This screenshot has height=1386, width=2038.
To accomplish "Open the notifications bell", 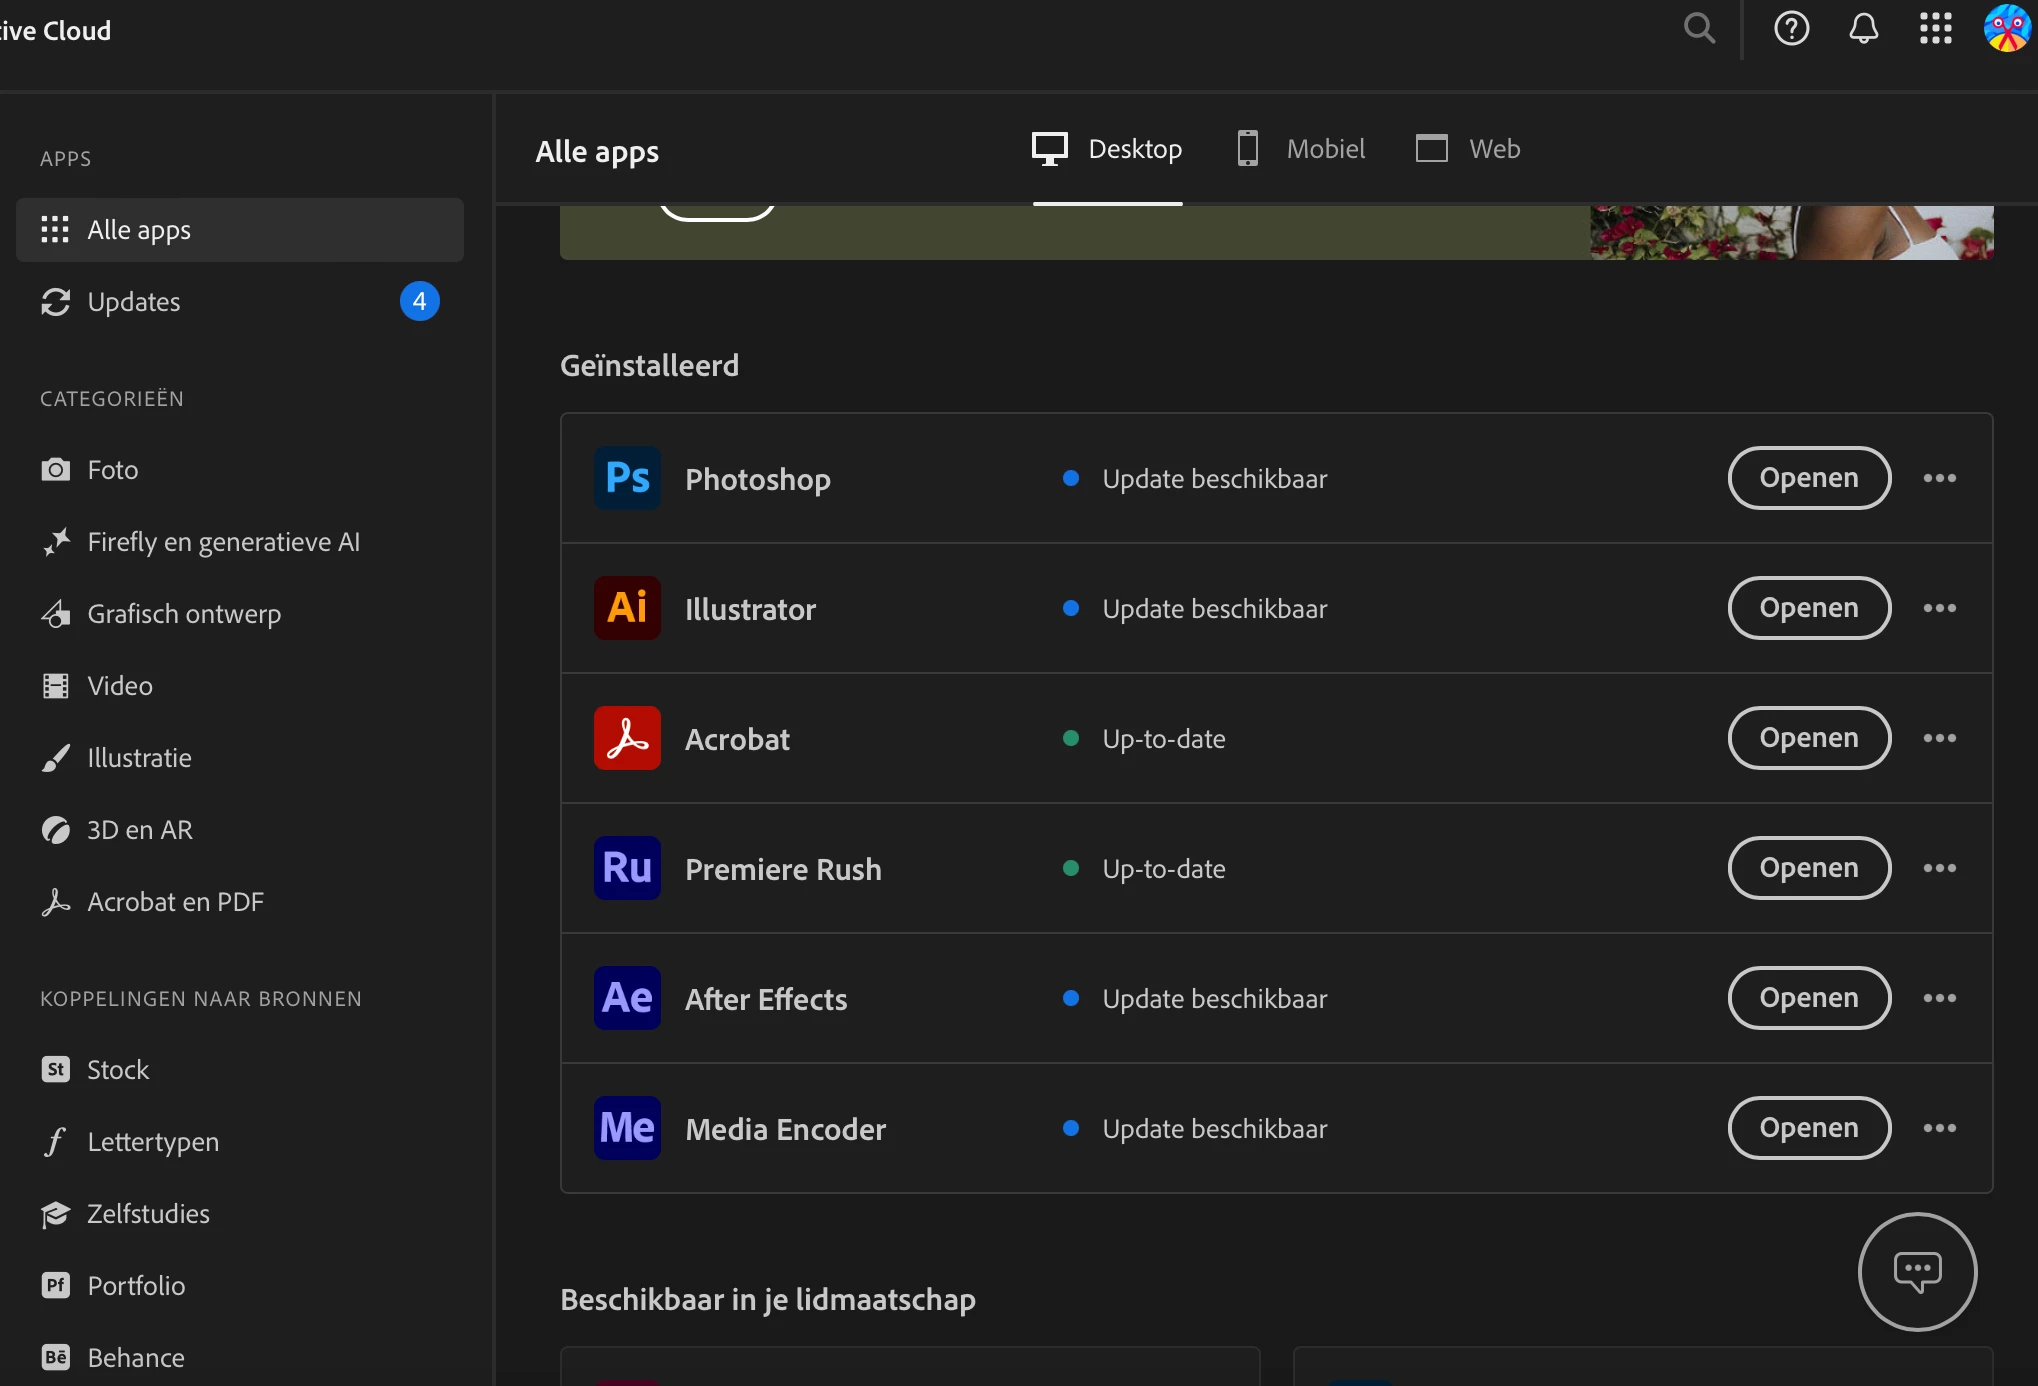I will click(1863, 29).
